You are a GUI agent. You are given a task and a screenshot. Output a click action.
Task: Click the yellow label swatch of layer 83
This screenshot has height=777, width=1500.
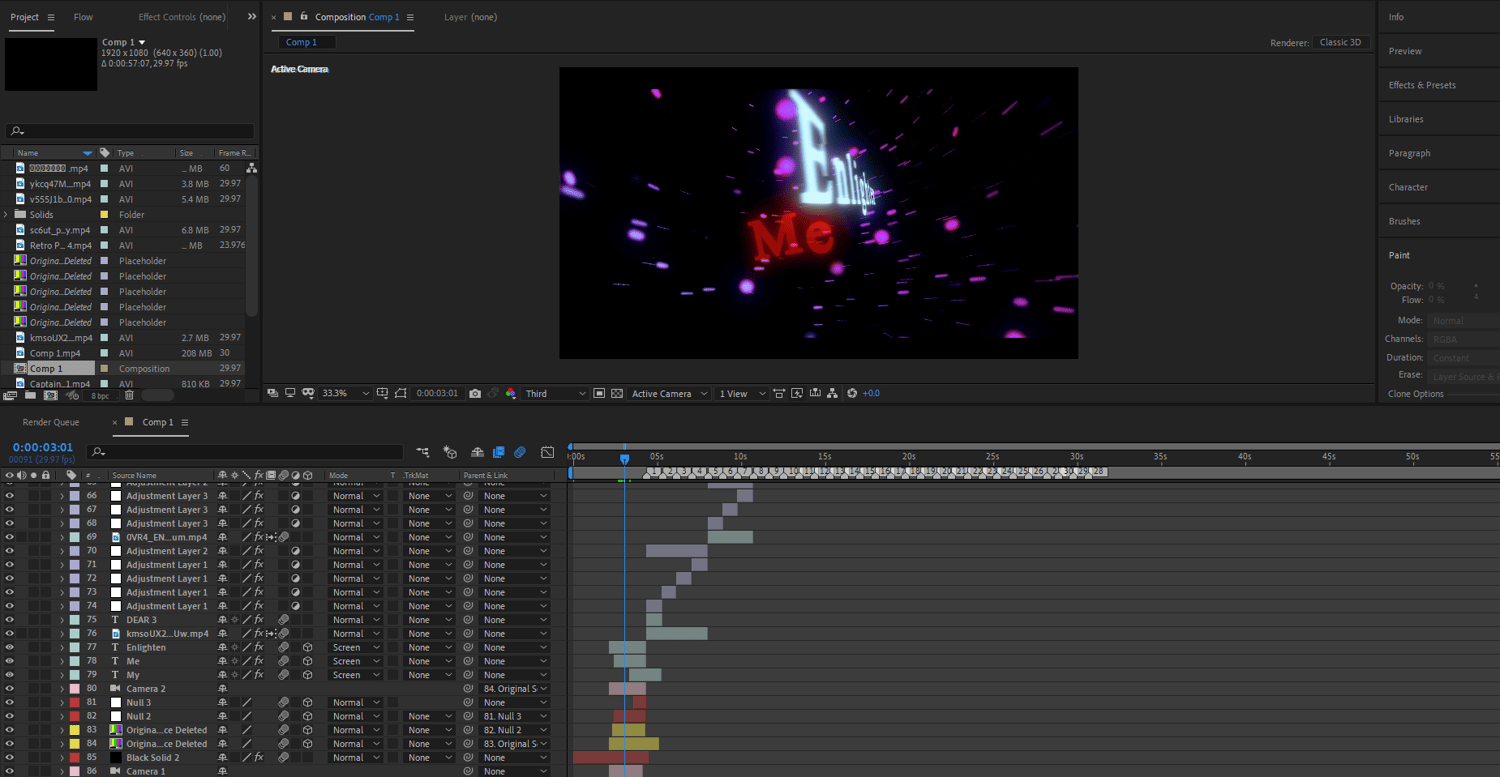tap(74, 730)
